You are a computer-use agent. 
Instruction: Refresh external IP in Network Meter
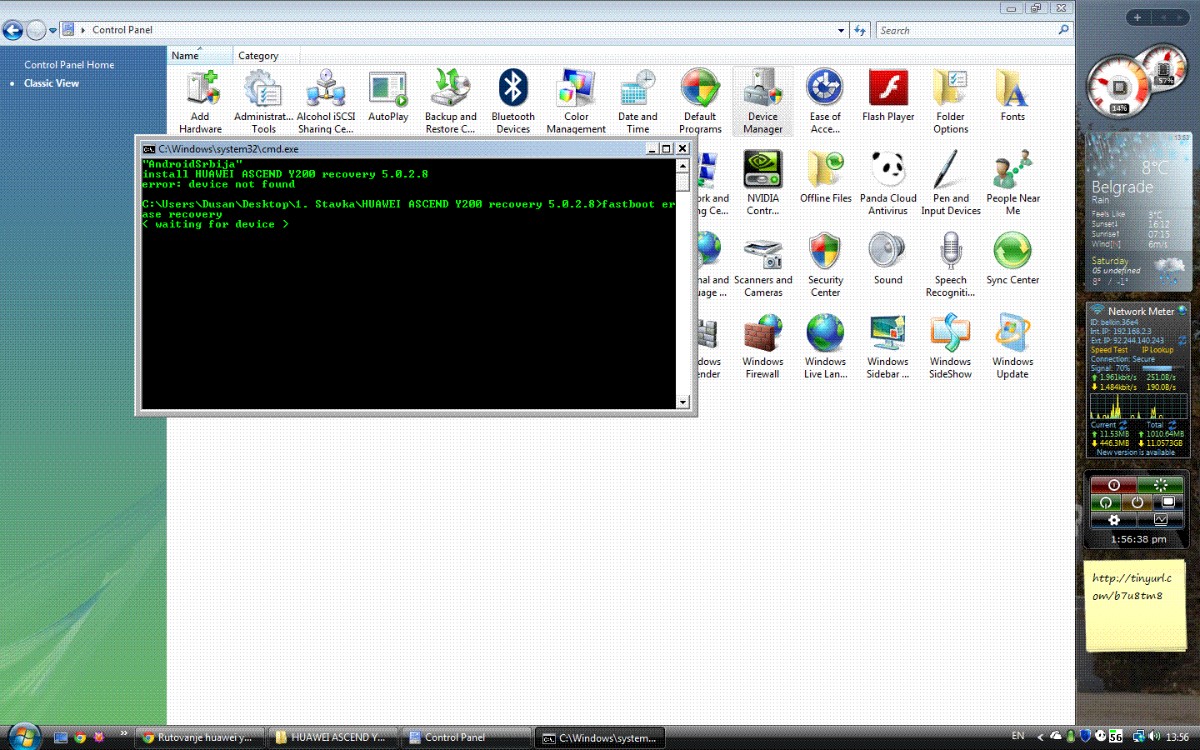(x=1182, y=341)
